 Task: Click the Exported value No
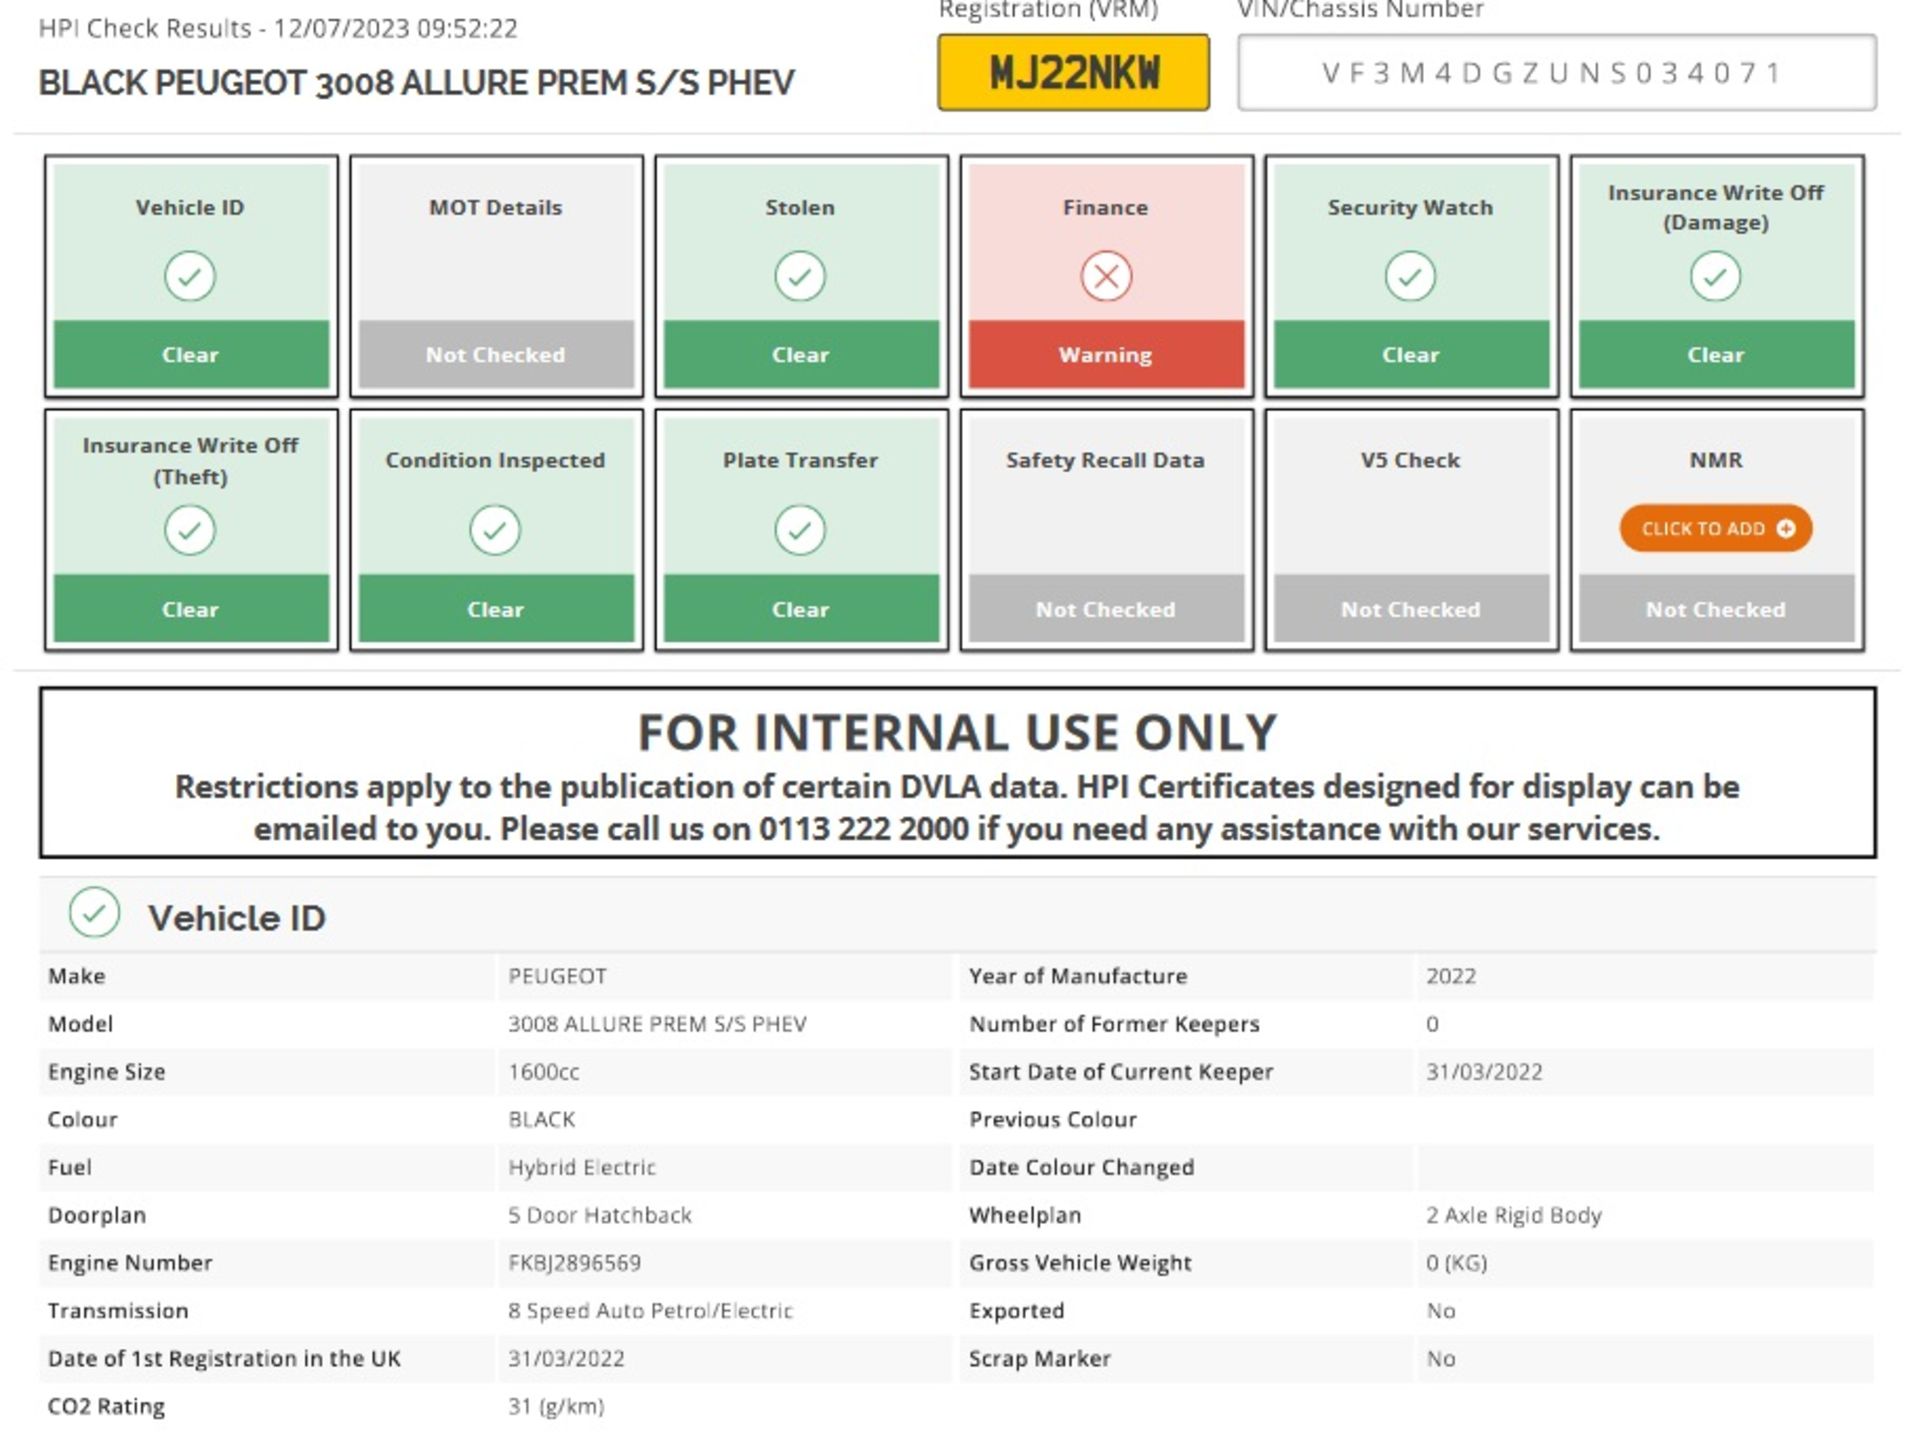(x=1440, y=1311)
